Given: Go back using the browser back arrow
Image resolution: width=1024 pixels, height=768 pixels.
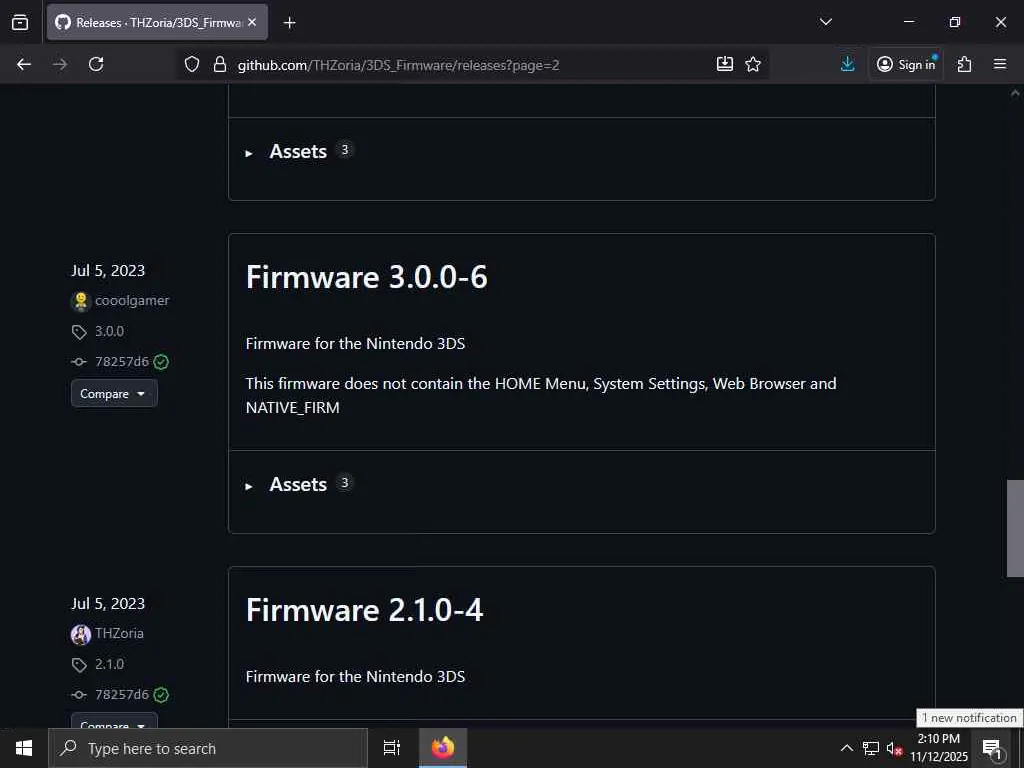Looking at the screenshot, I should click(24, 64).
